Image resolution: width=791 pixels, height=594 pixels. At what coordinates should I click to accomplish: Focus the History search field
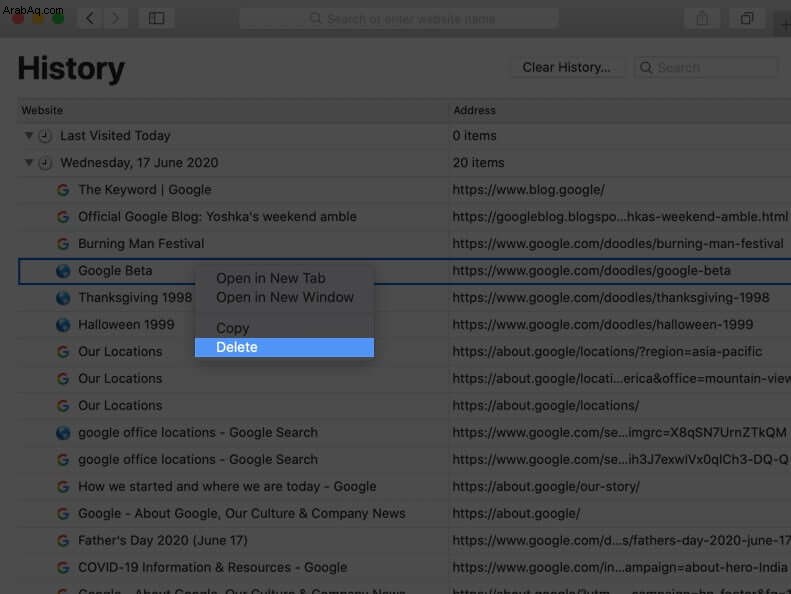pos(705,67)
